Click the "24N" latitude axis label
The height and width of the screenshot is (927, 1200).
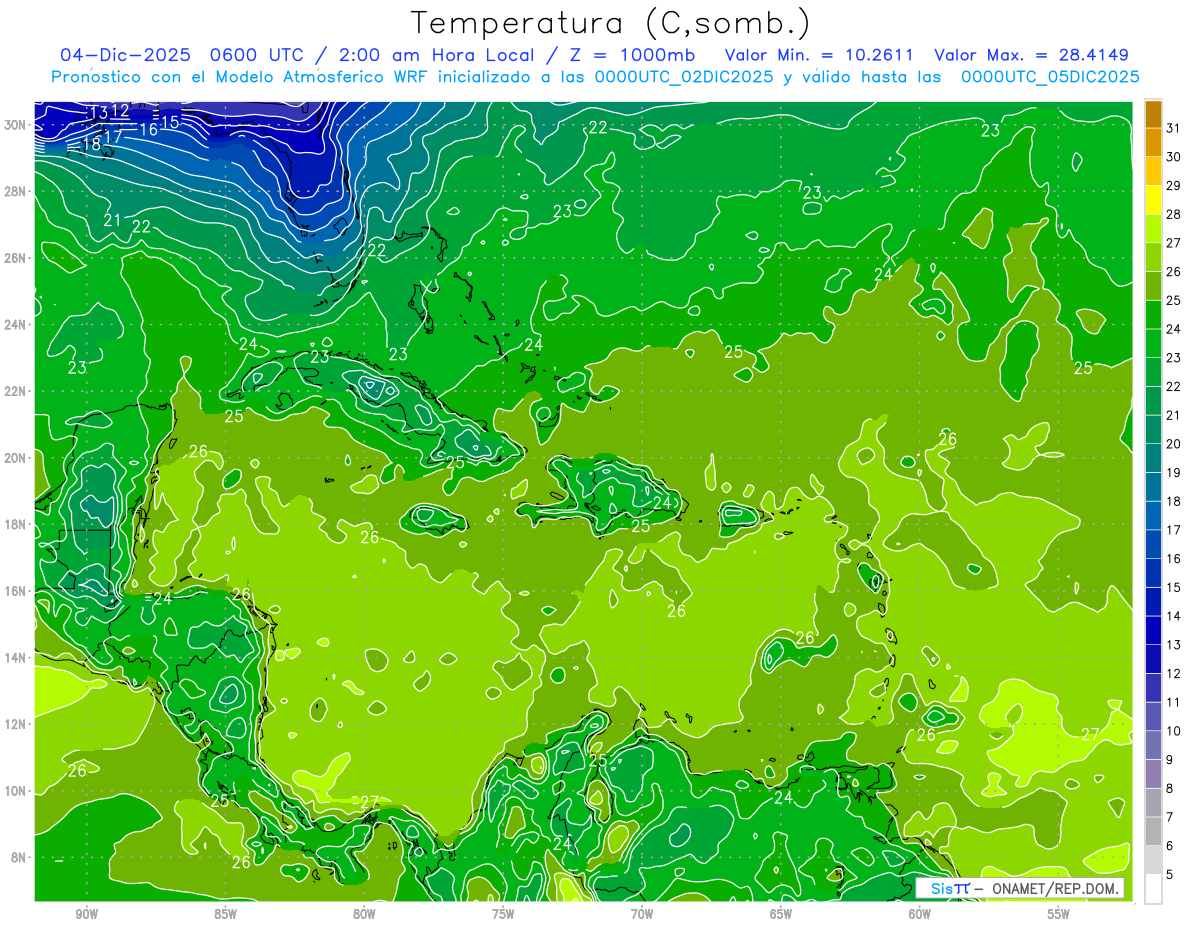[x=14, y=324]
